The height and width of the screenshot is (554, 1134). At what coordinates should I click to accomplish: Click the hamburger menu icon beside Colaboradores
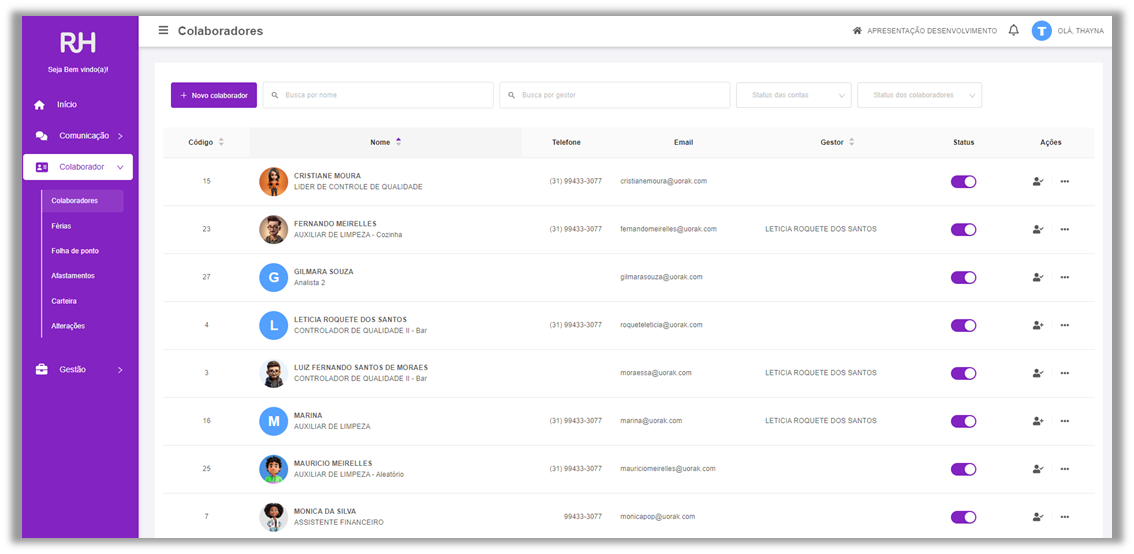tap(163, 30)
